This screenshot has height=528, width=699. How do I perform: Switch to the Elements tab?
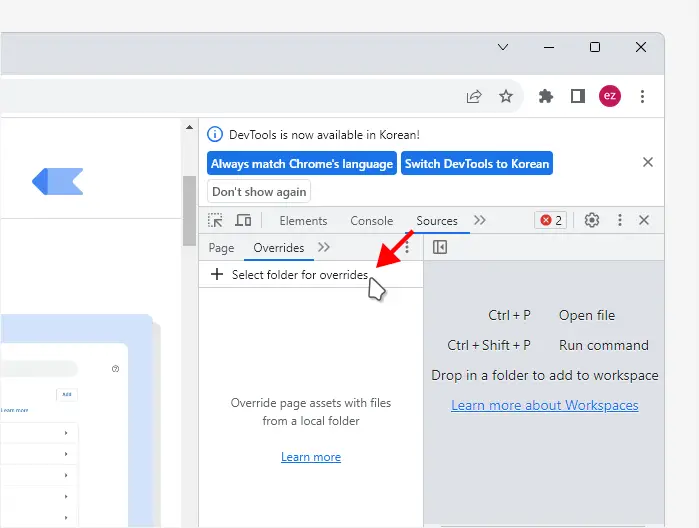303,221
